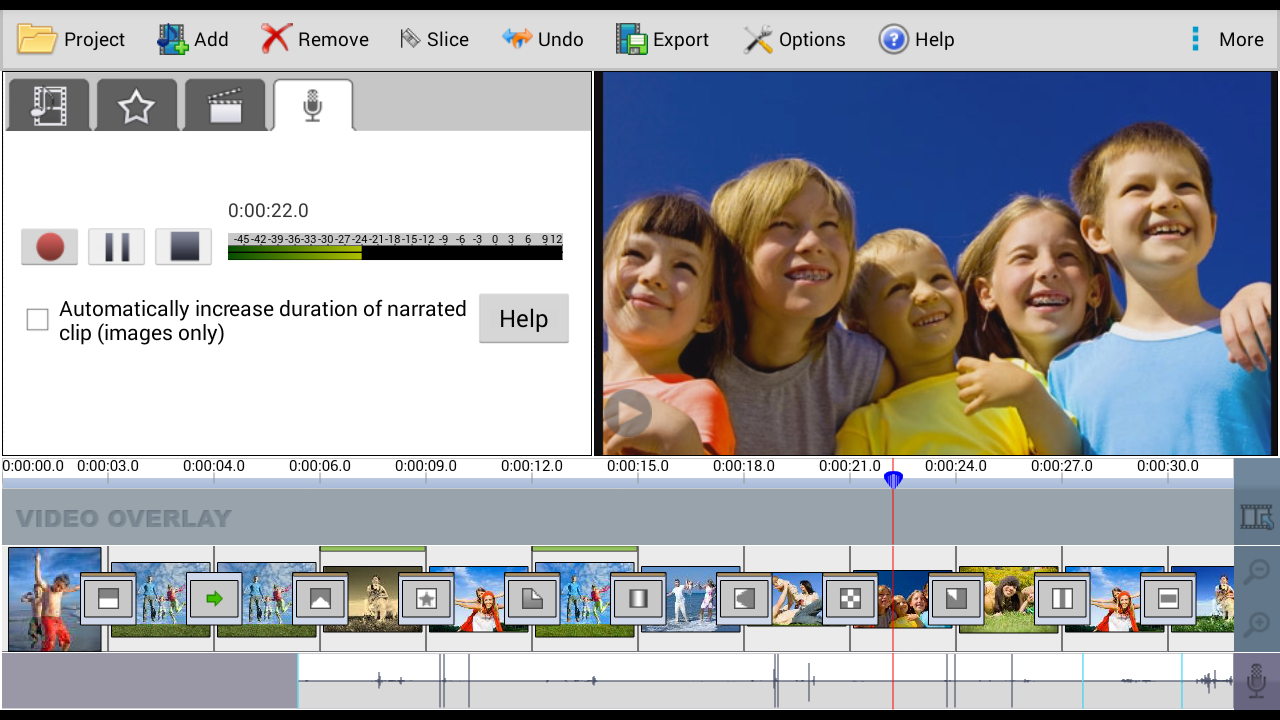
Task: Pause the narration recording
Action: point(115,246)
